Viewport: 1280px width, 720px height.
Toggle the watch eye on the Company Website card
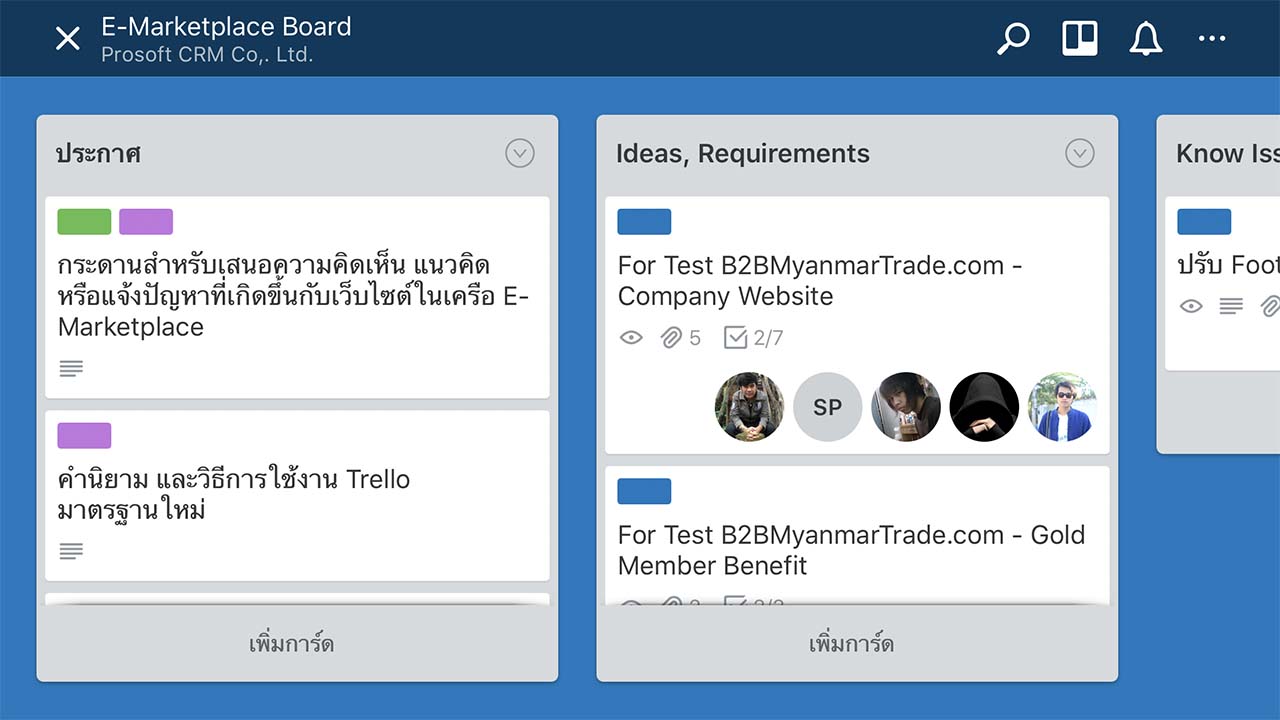coord(631,337)
